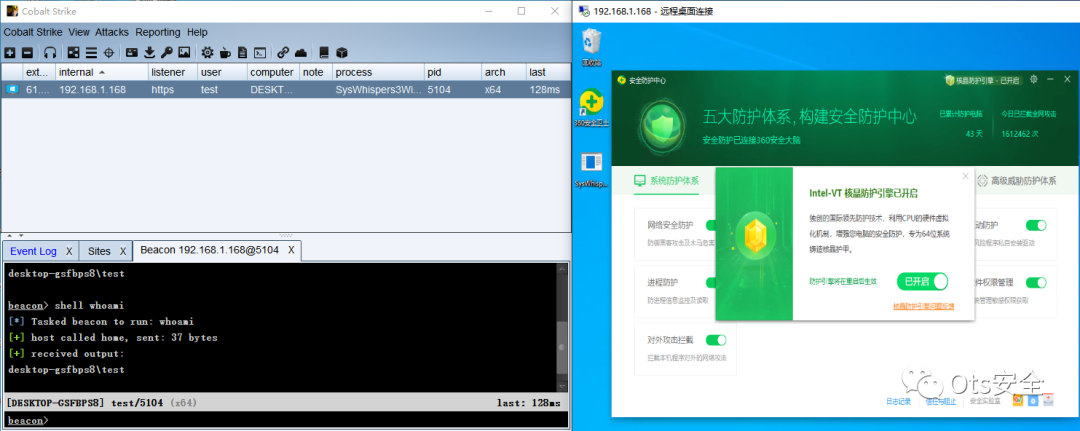Sort sessions by internal column header
1080x431 pixels.
(101, 72)
